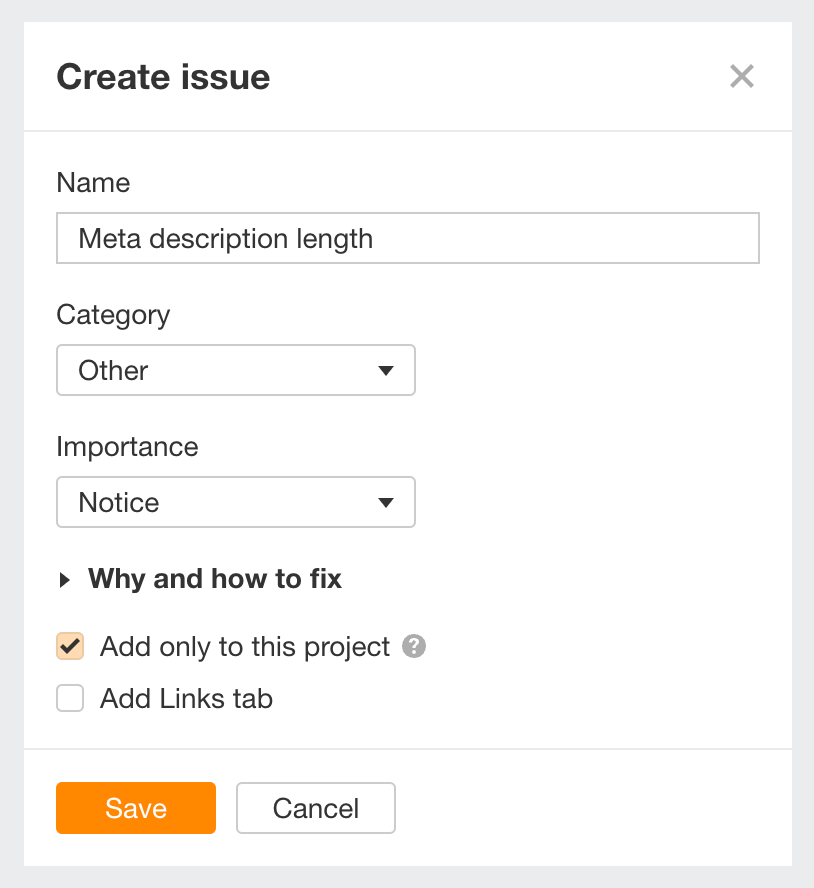Image resolution: width=814 pixels, height=888 pixels.
Task: Click the Importance dropdown arrow
Action: [x=387, y=502]
